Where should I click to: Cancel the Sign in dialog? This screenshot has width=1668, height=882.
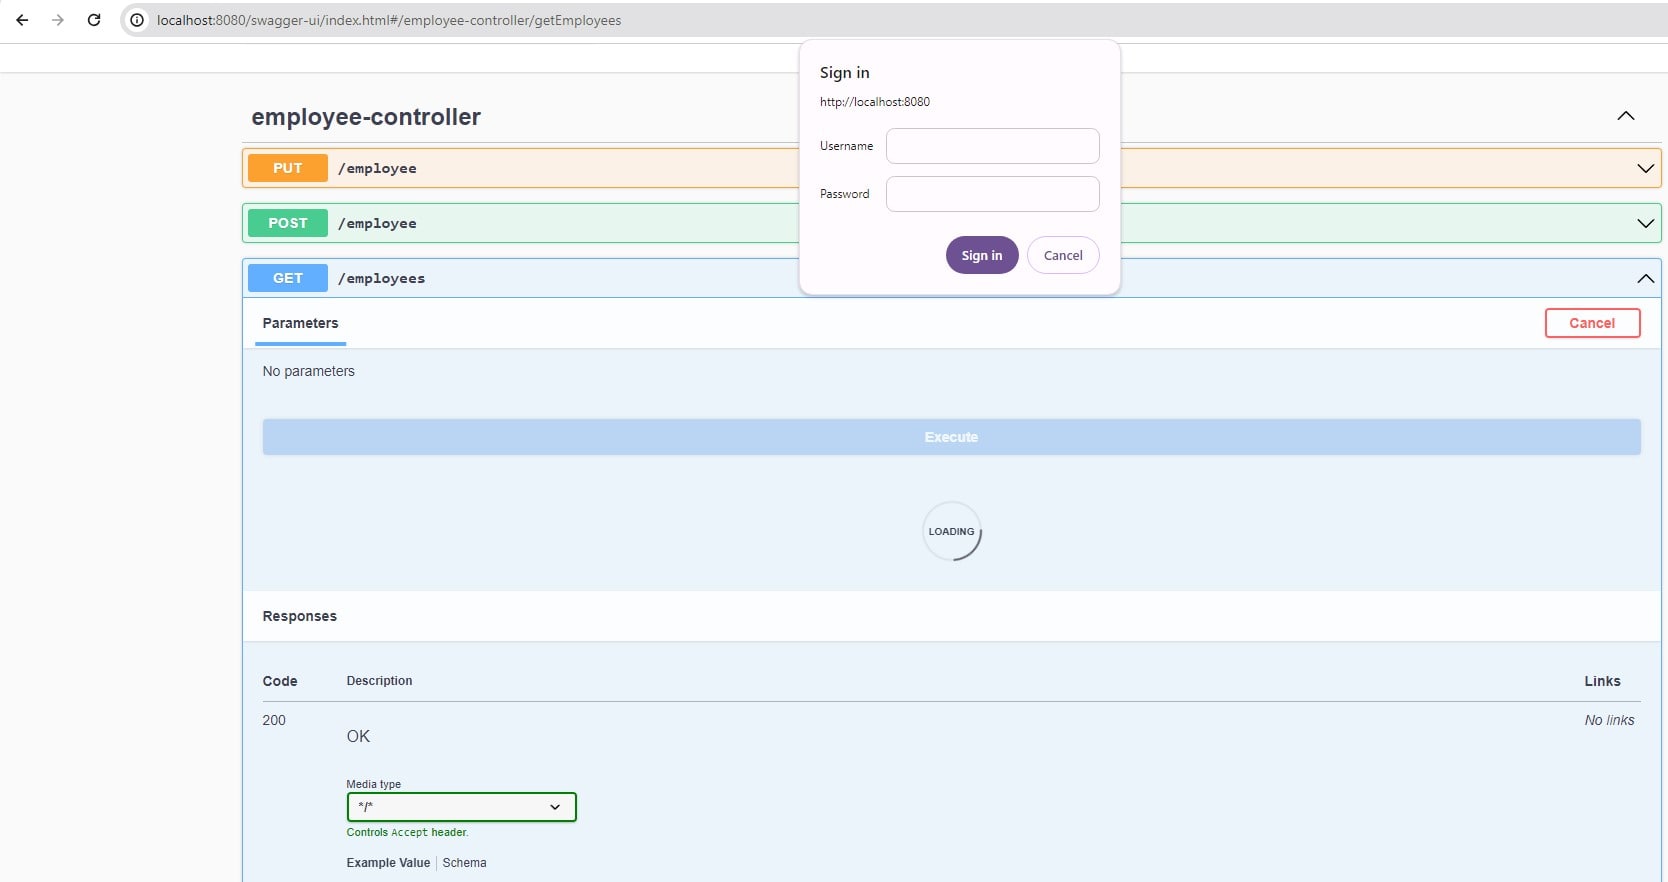(1063, 255)
